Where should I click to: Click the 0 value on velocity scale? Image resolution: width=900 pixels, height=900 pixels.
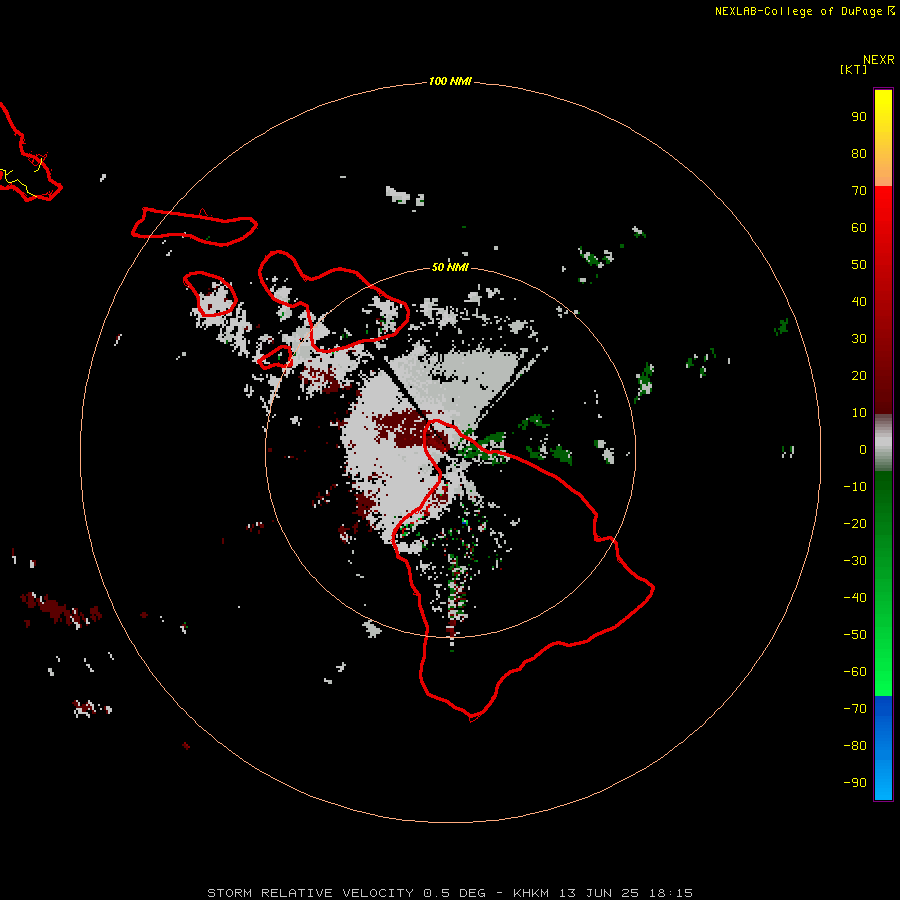pyautogui.click(x=863, y=450)
